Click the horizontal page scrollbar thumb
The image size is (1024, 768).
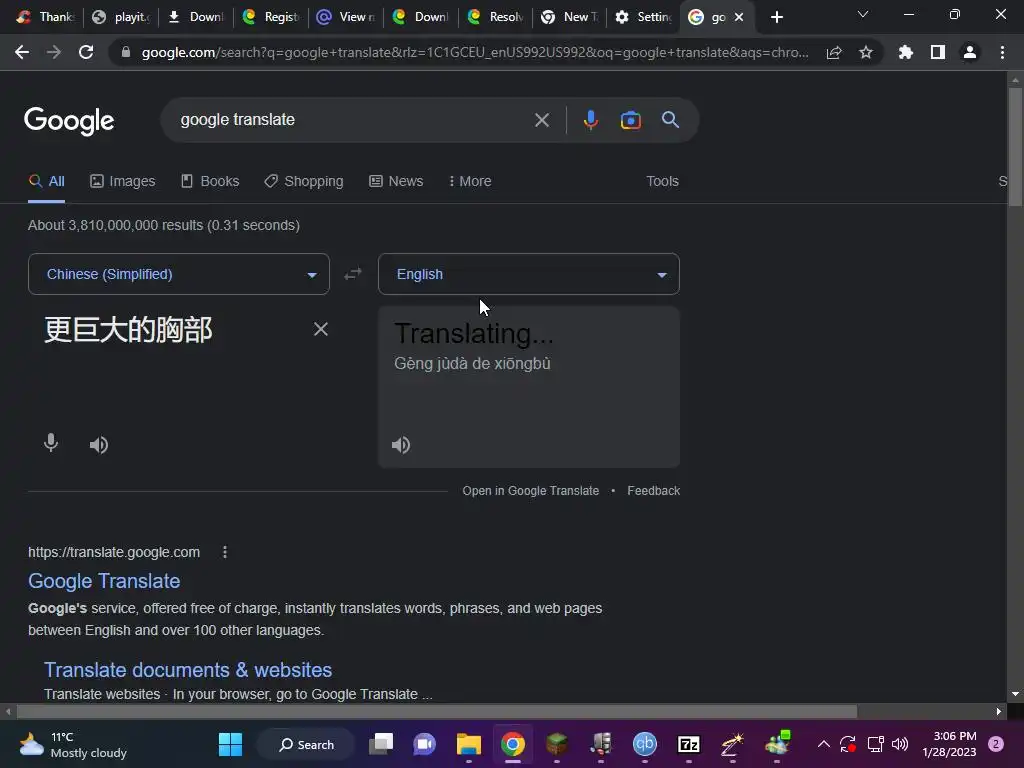436,711
